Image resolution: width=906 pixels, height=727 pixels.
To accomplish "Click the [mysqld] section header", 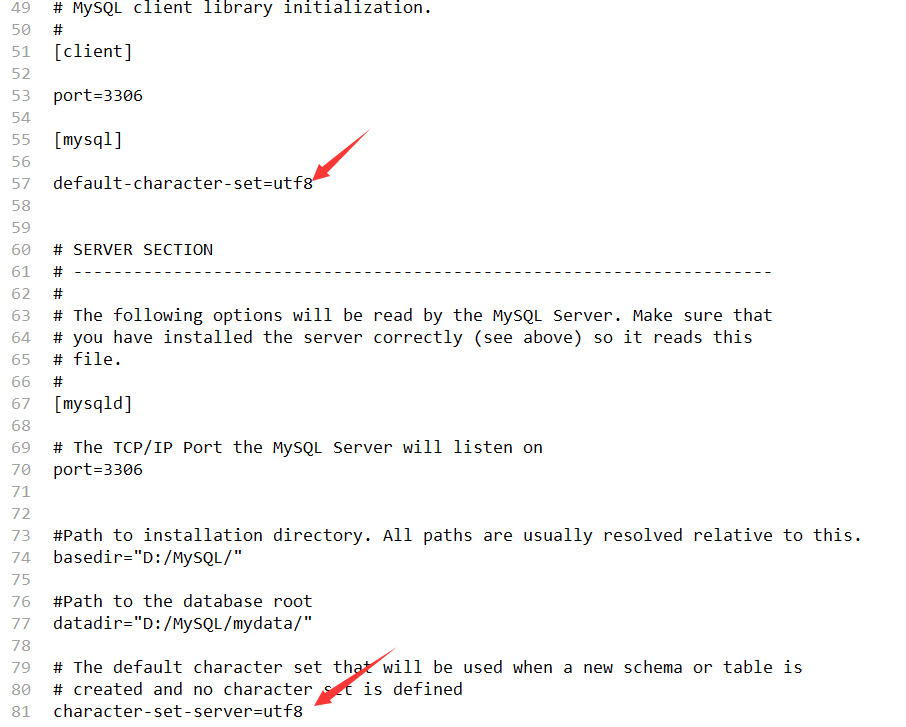I will coord(93,403).
